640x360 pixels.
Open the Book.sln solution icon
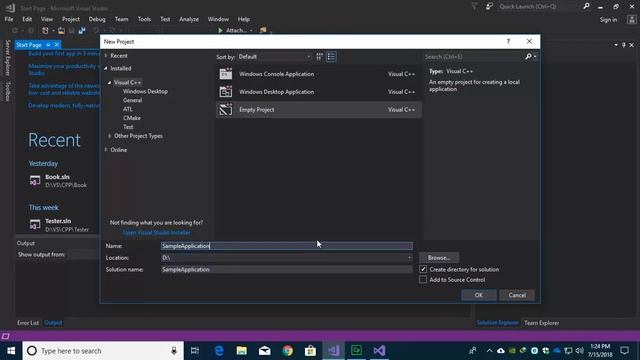[35, 180]
